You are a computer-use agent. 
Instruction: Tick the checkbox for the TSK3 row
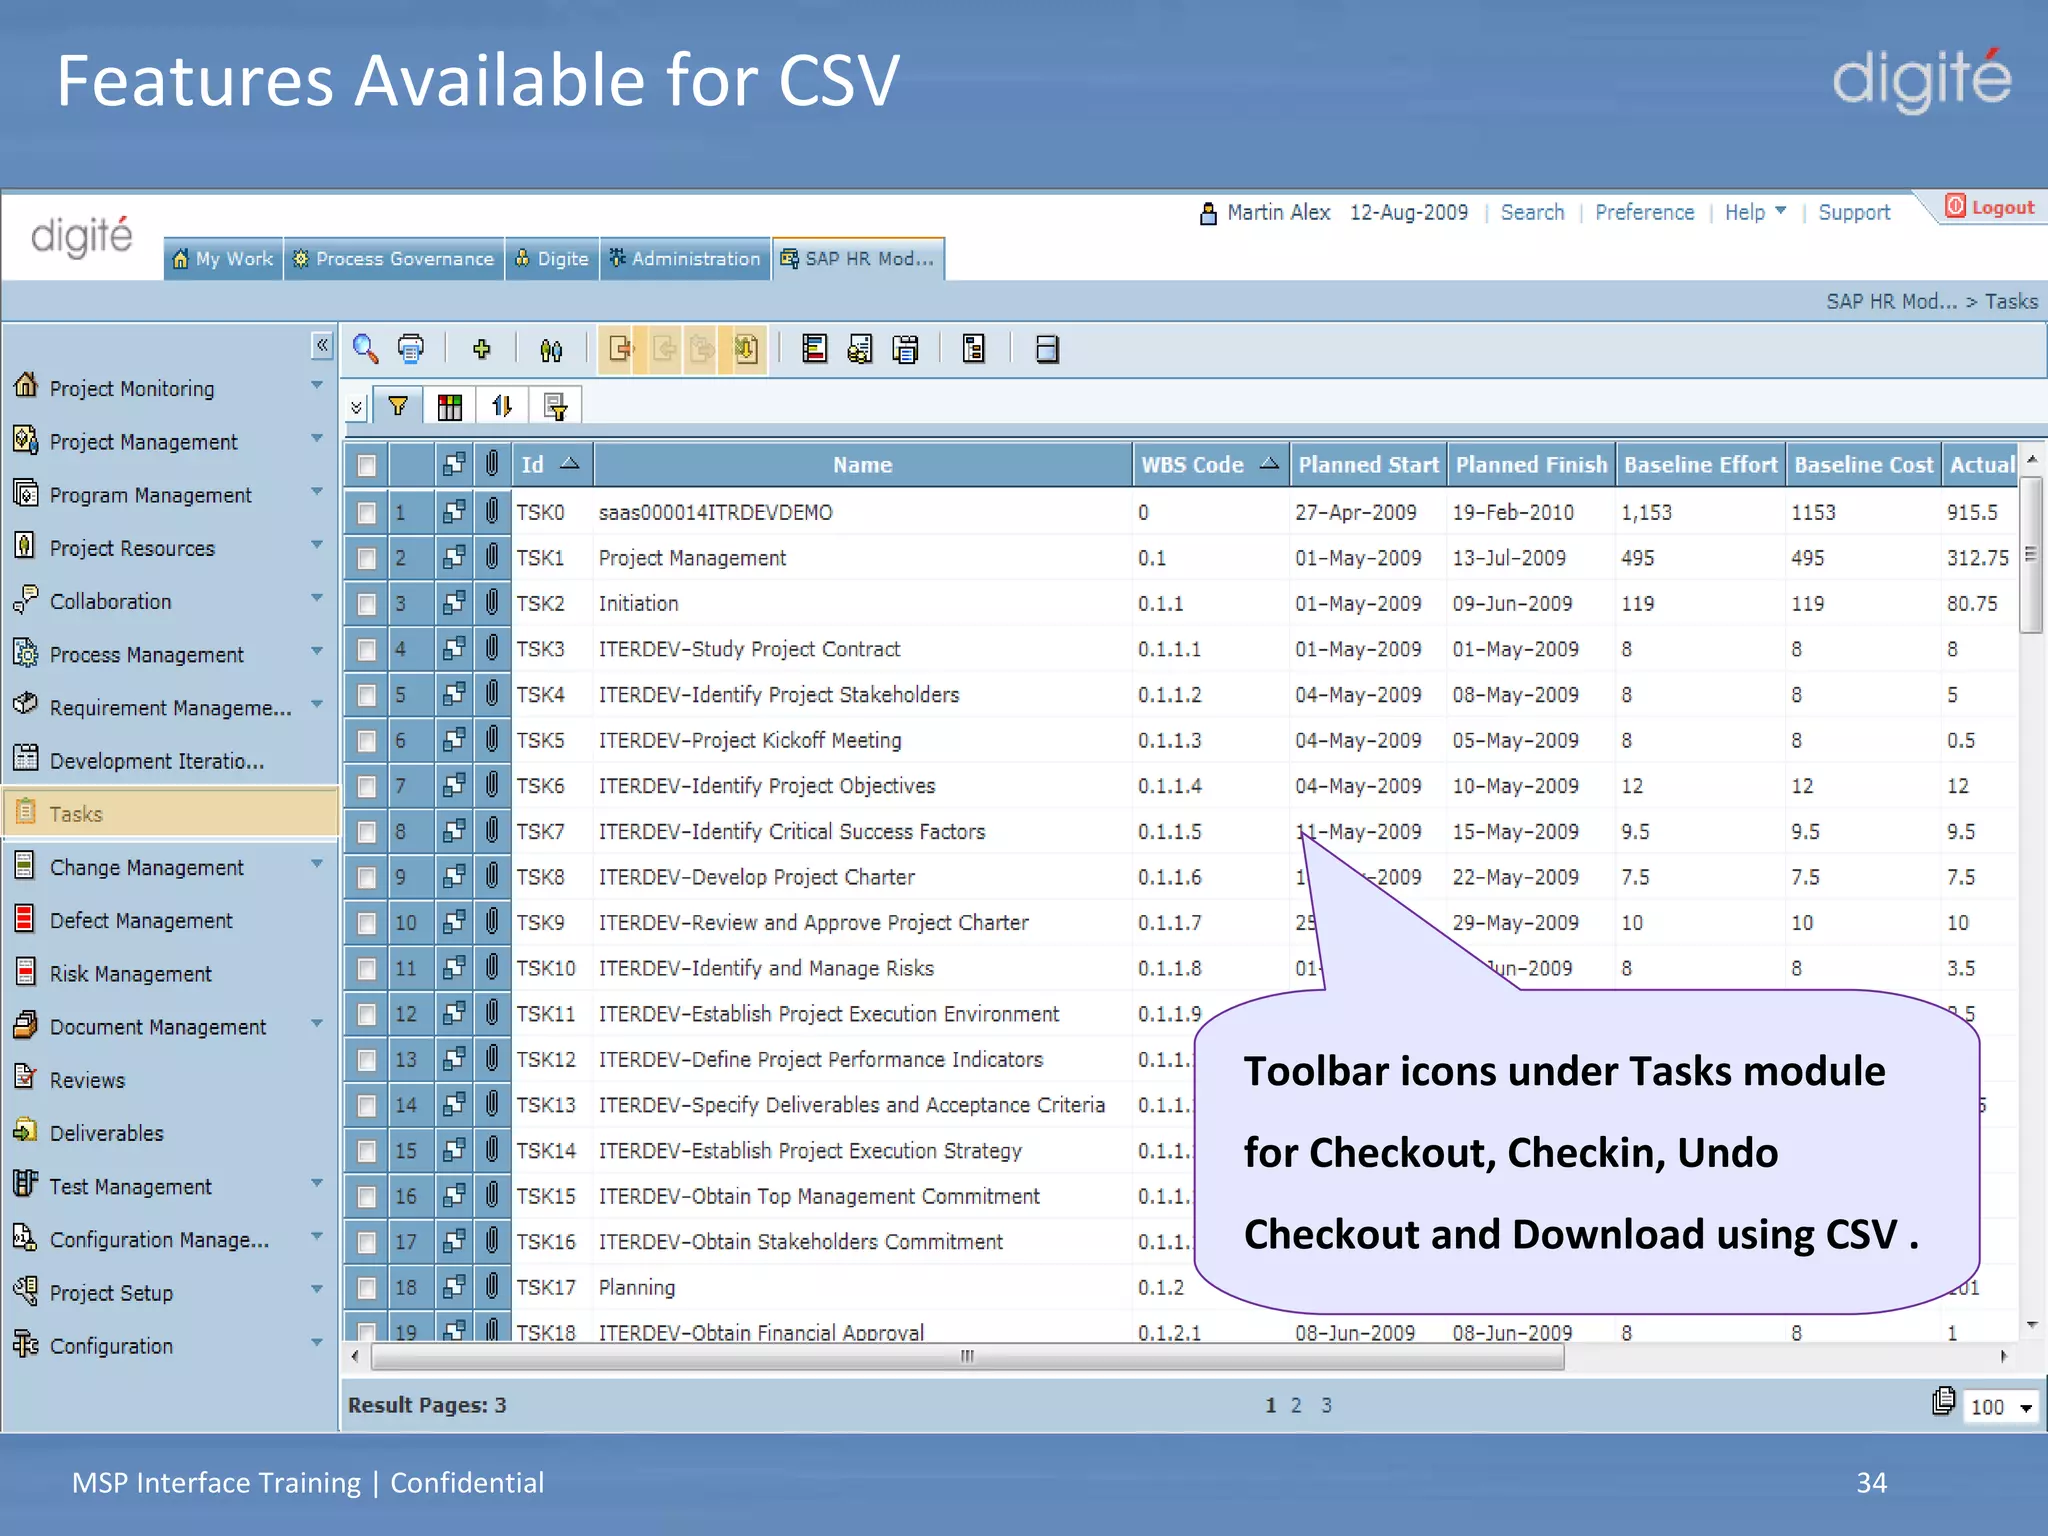click(x=367, y=650)
